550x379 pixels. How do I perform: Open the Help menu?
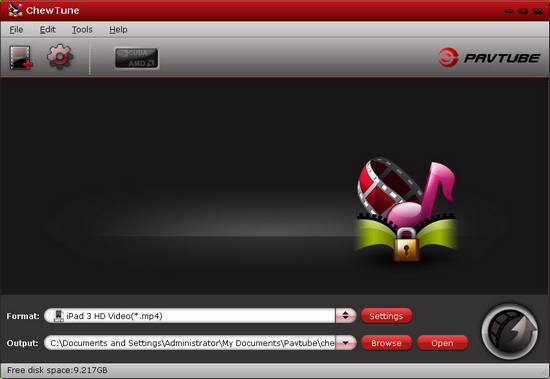coord(118,29)
